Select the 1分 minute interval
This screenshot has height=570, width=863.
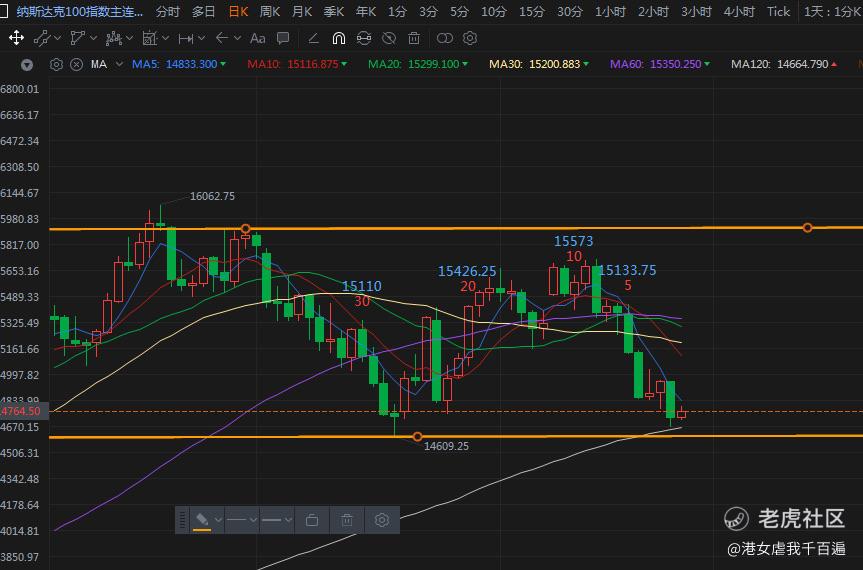click(x=397, y=12)
